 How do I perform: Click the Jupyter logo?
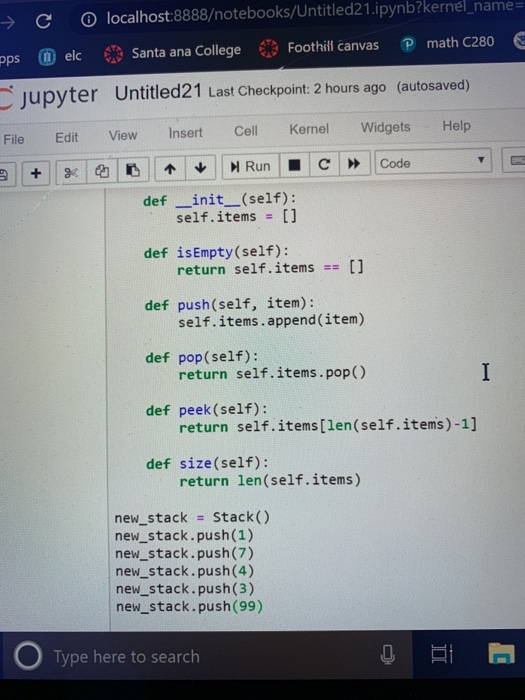49,97
